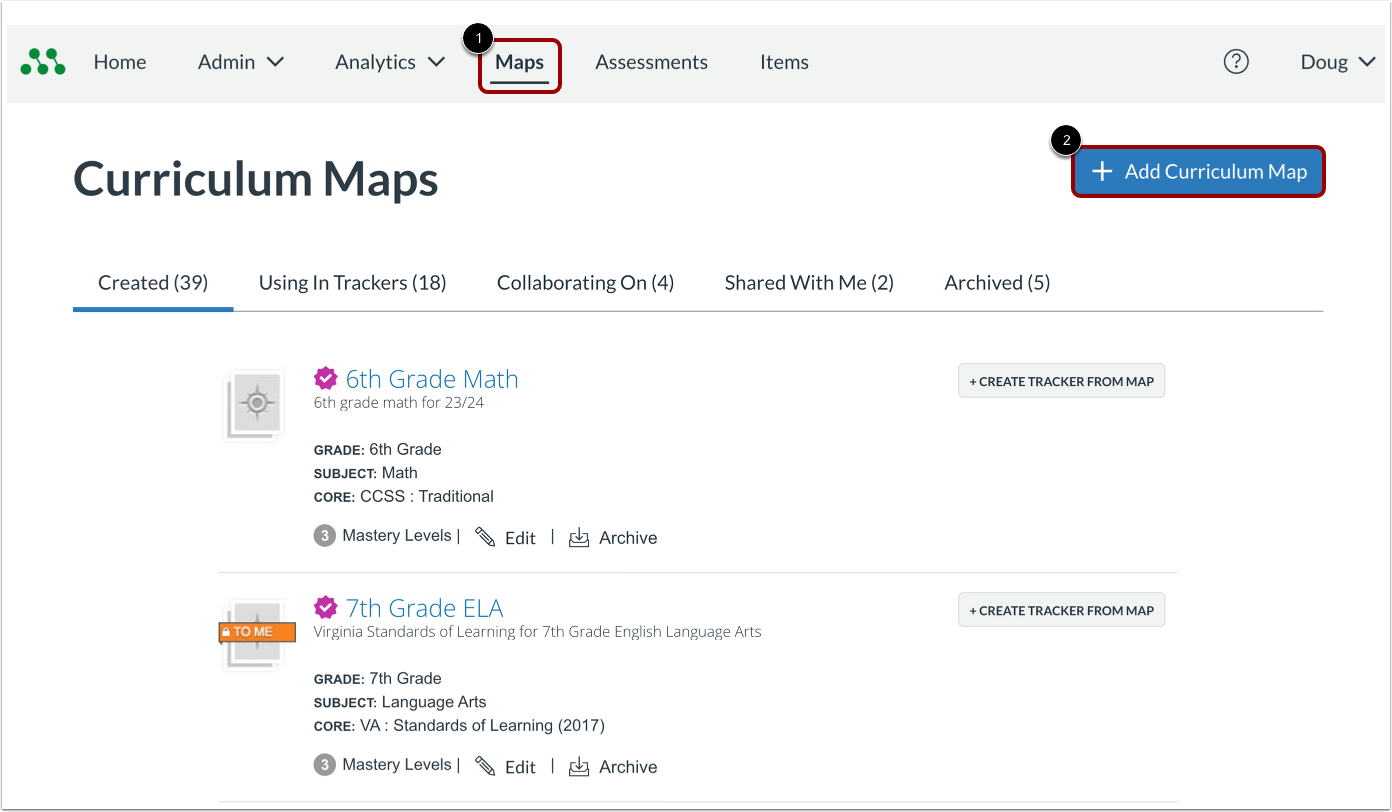Click the verified badge beside 7th Grade ELA

325,607
